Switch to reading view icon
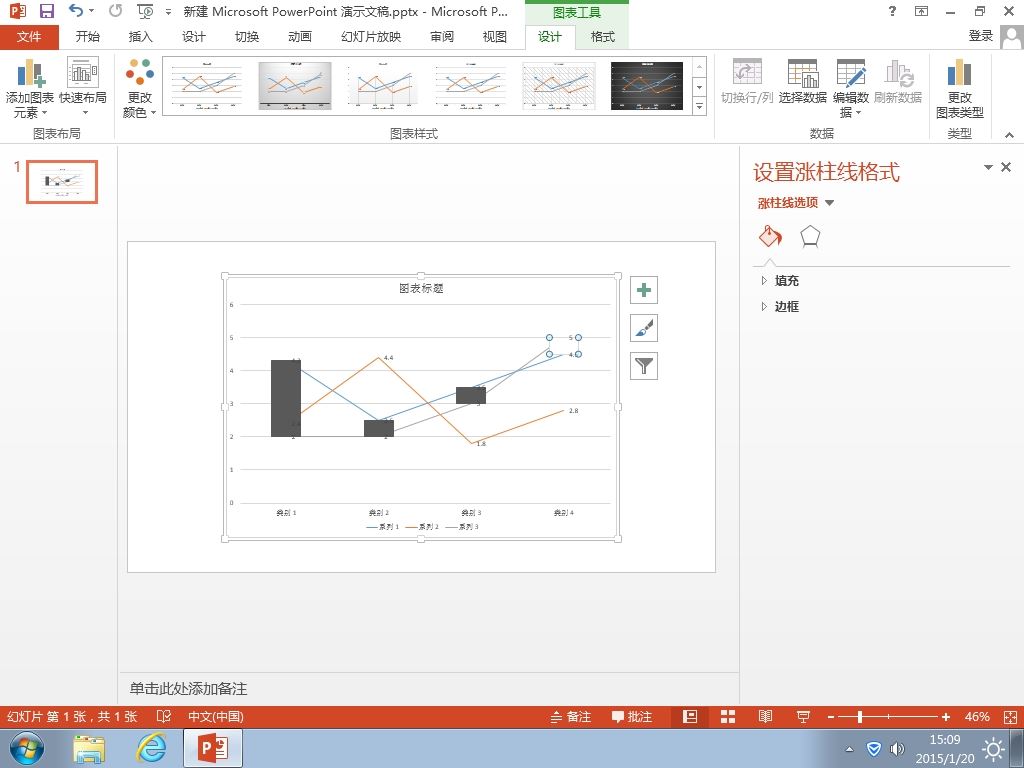1024x768 pixels. [765, 717]
